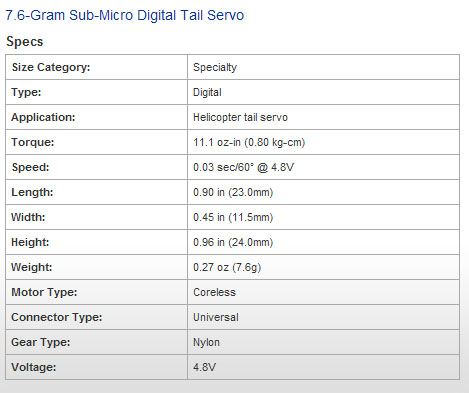This screenshot has height=393, width=469.
Task: Click the Connector Type label
Action: pyautogui.click(x=57, y=317)
